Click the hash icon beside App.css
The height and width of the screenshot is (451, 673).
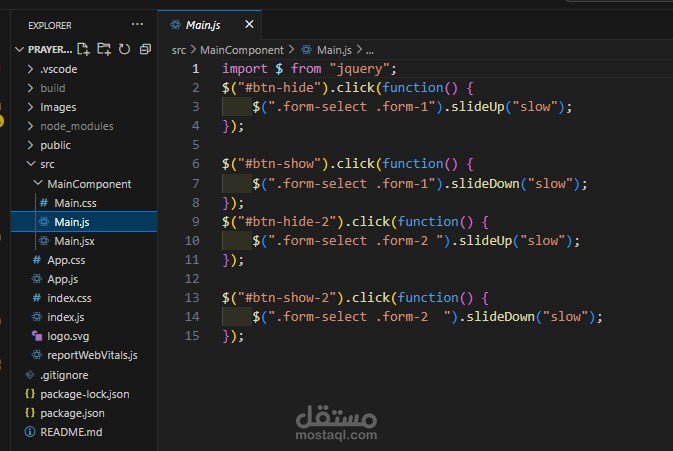click(37, 260)
